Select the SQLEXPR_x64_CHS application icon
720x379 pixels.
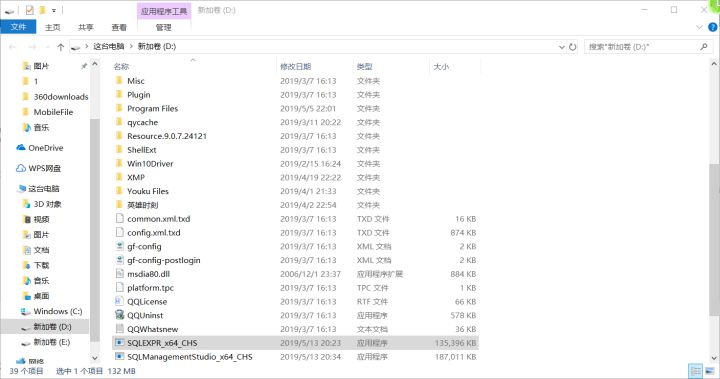pyautogui.click(x=119, y=343)
